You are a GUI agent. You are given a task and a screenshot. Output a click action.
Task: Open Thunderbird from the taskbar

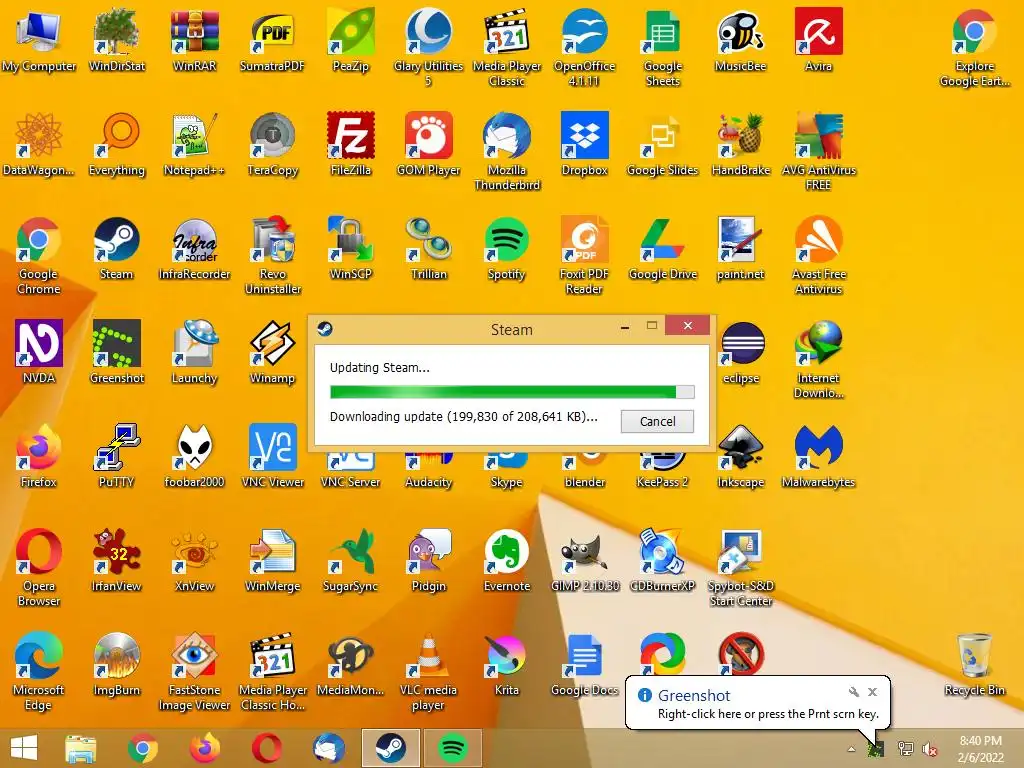coord(328,748)
